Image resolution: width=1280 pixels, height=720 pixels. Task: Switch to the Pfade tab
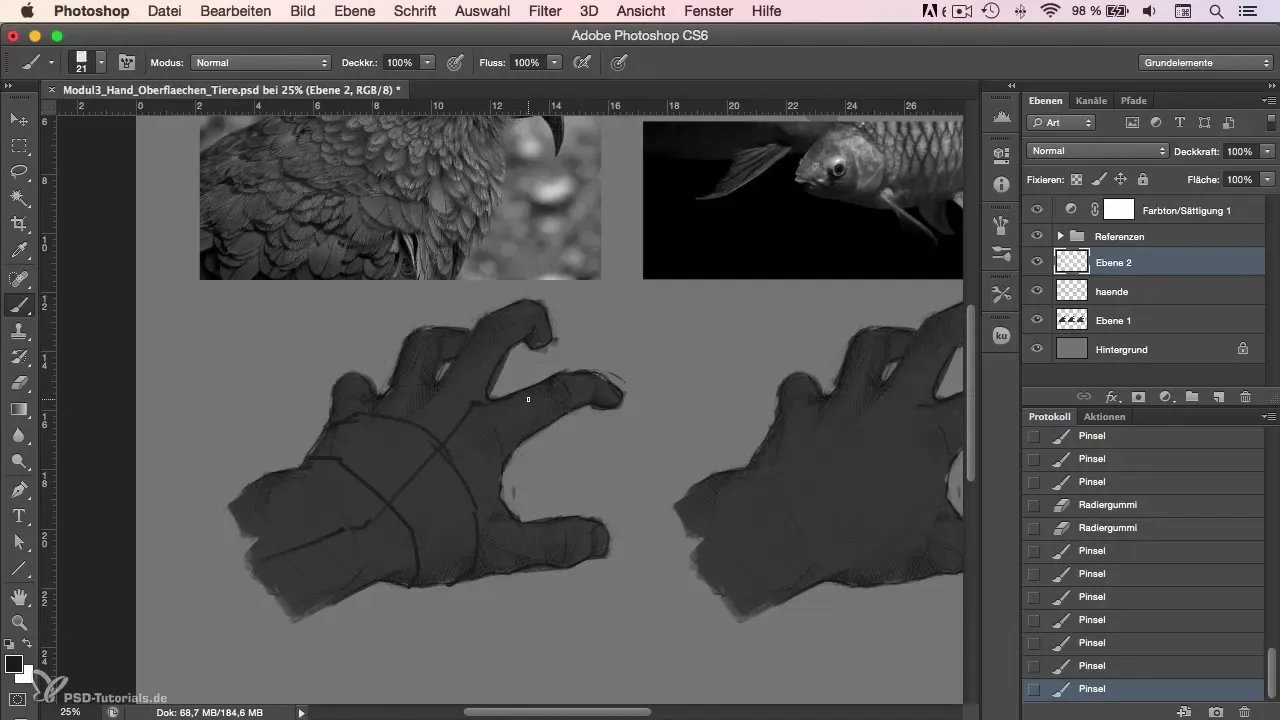click(x=1133, y=100)
